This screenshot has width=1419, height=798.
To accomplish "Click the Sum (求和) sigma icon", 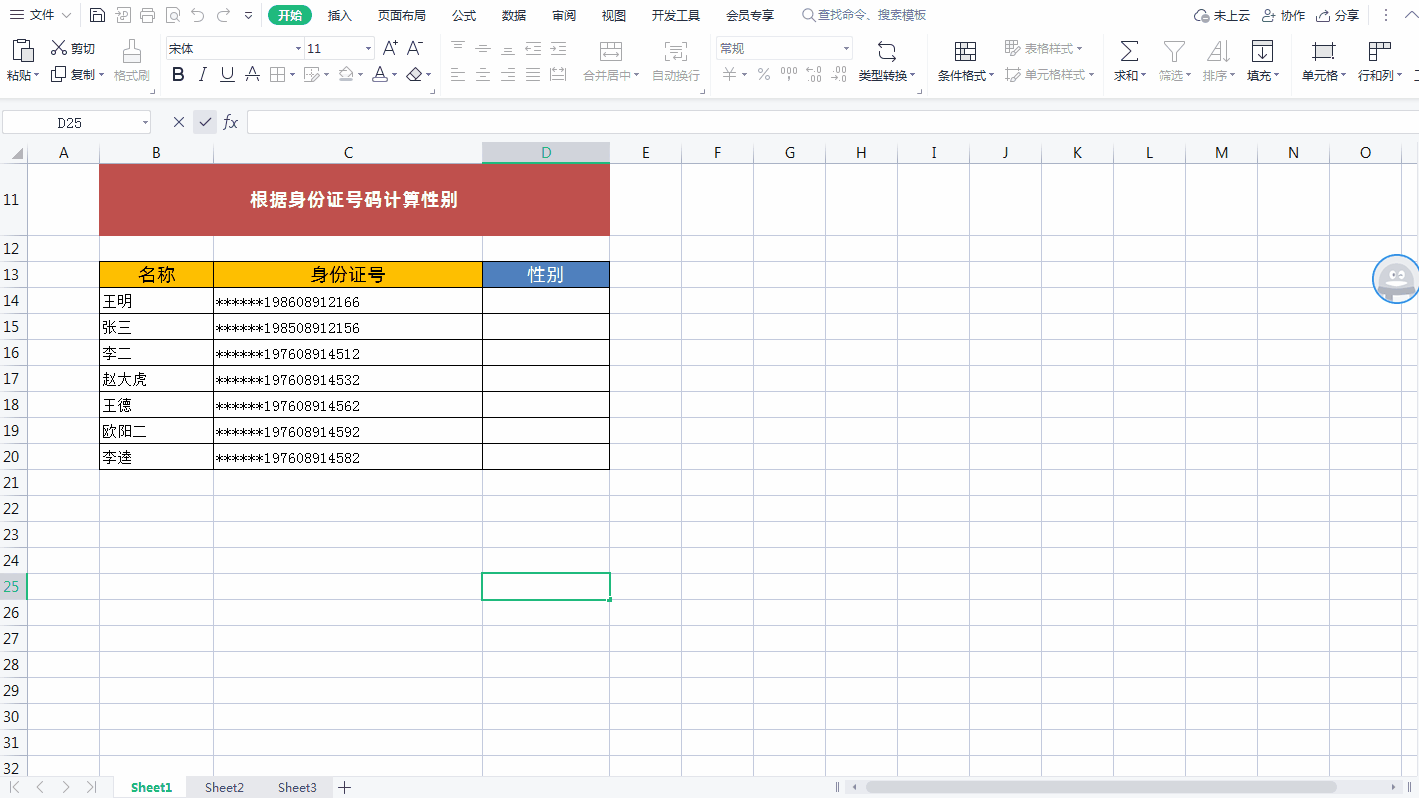I will tap(1129, 51).
